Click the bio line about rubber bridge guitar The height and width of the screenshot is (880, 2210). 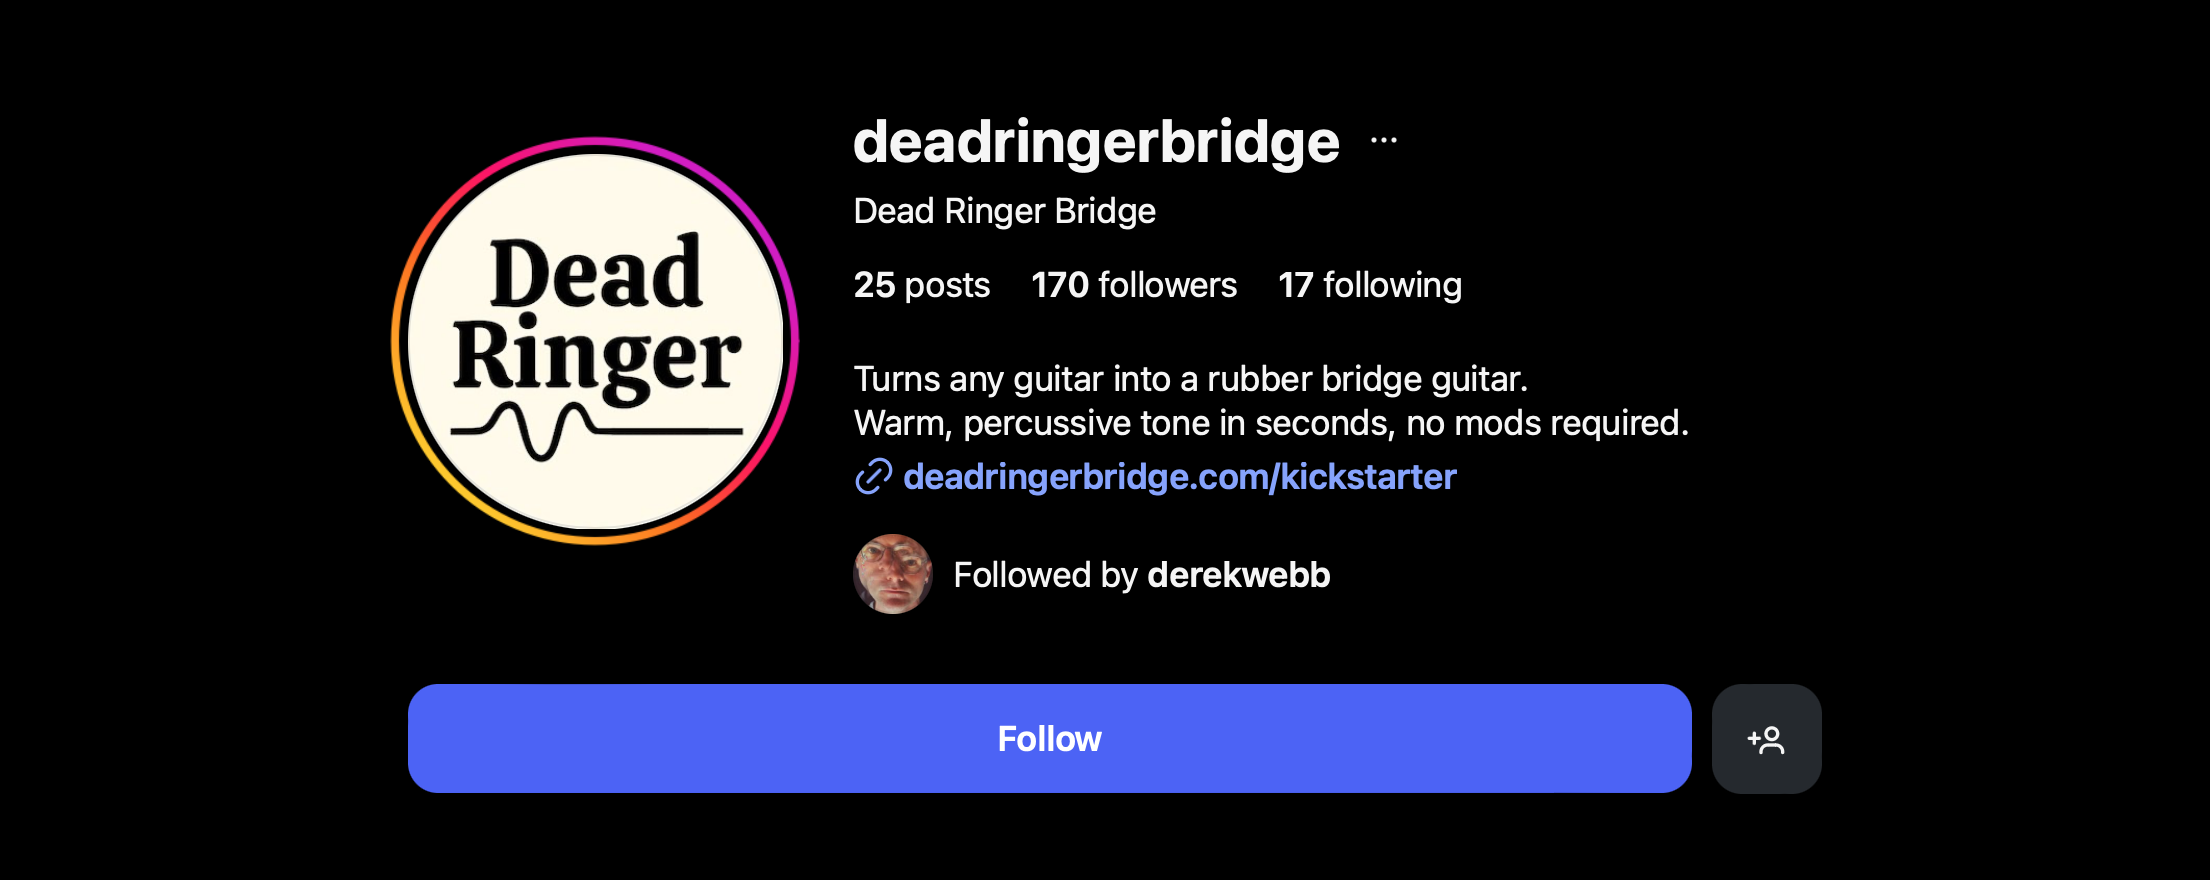tap(1191, 379)
